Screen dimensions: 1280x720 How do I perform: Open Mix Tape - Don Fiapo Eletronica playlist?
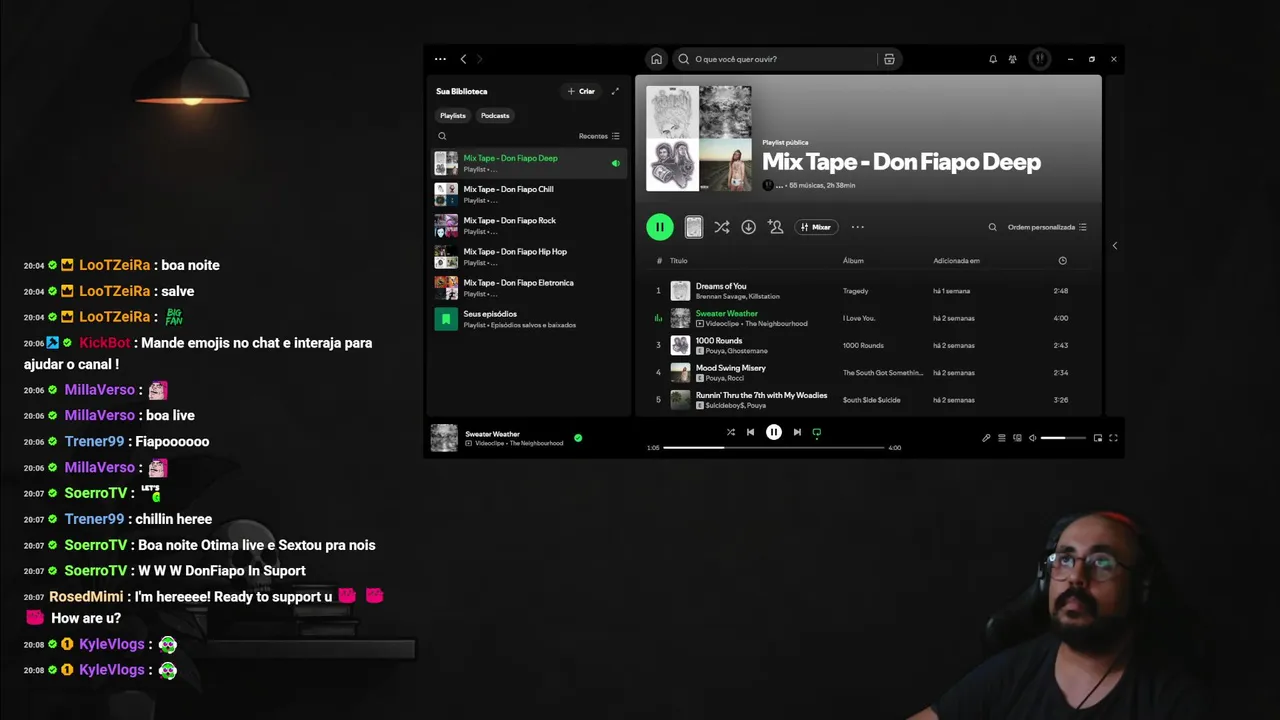529,288
